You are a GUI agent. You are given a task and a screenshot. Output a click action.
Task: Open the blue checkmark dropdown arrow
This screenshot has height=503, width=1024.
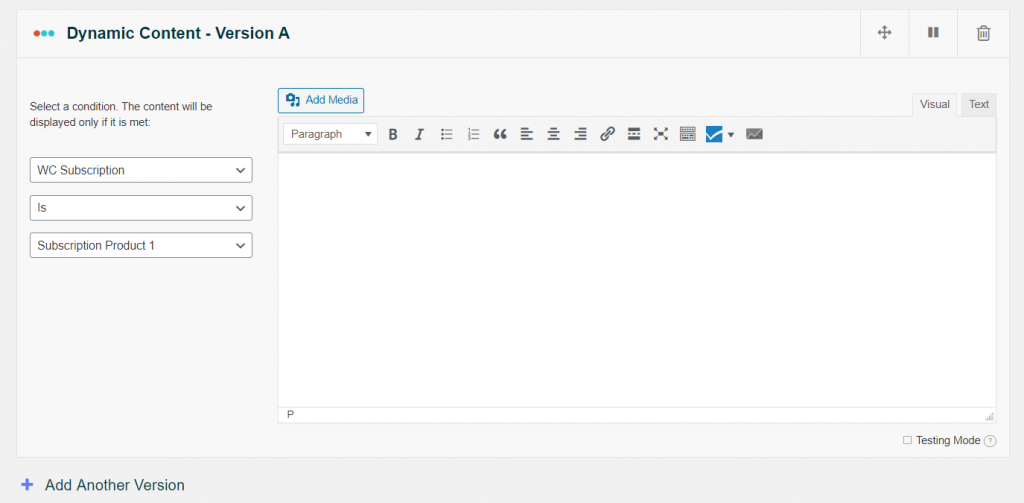(x=731, y=135)
